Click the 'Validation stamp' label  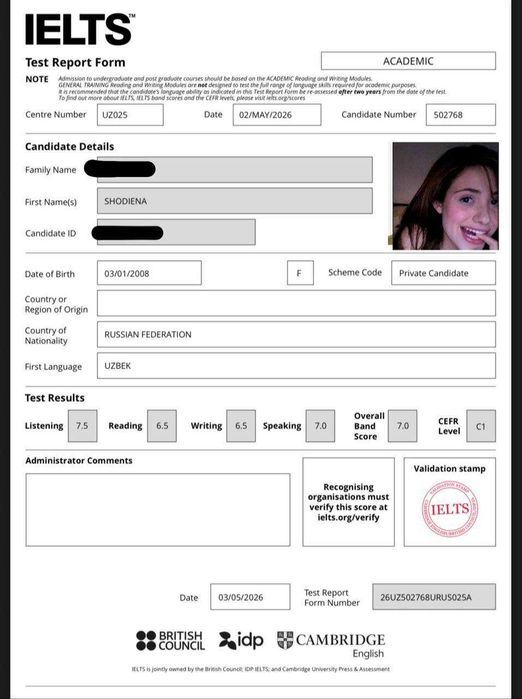(449, 469)
